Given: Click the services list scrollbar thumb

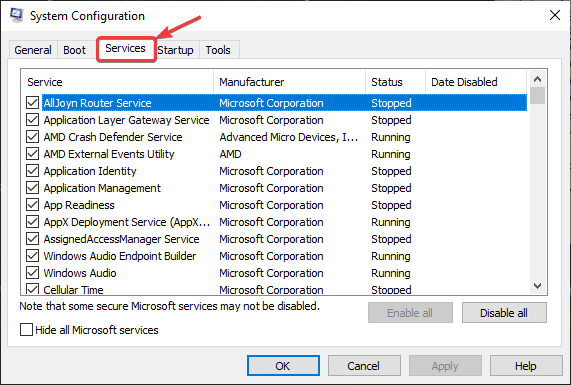Looking at the screenshot, I should point(537,96).
